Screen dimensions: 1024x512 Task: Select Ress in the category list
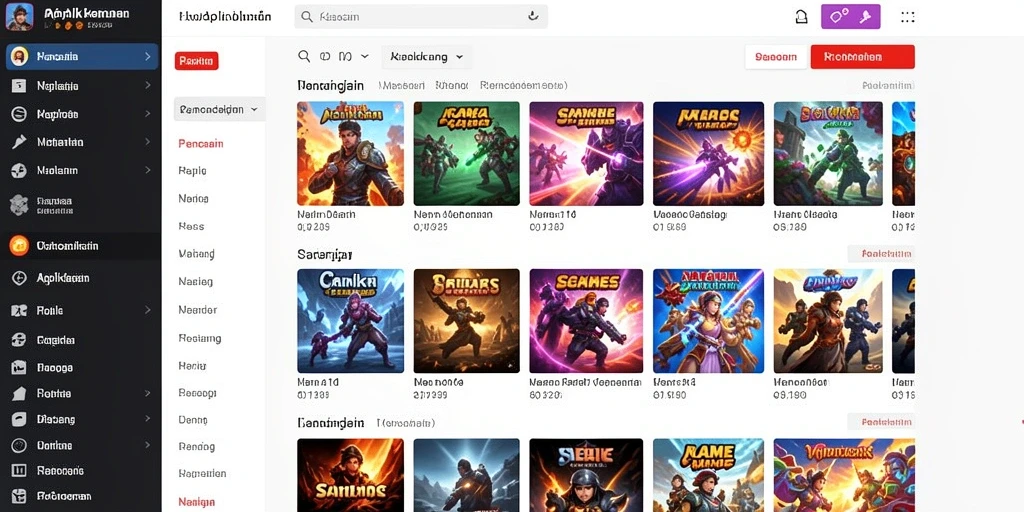tap(191, 227)
